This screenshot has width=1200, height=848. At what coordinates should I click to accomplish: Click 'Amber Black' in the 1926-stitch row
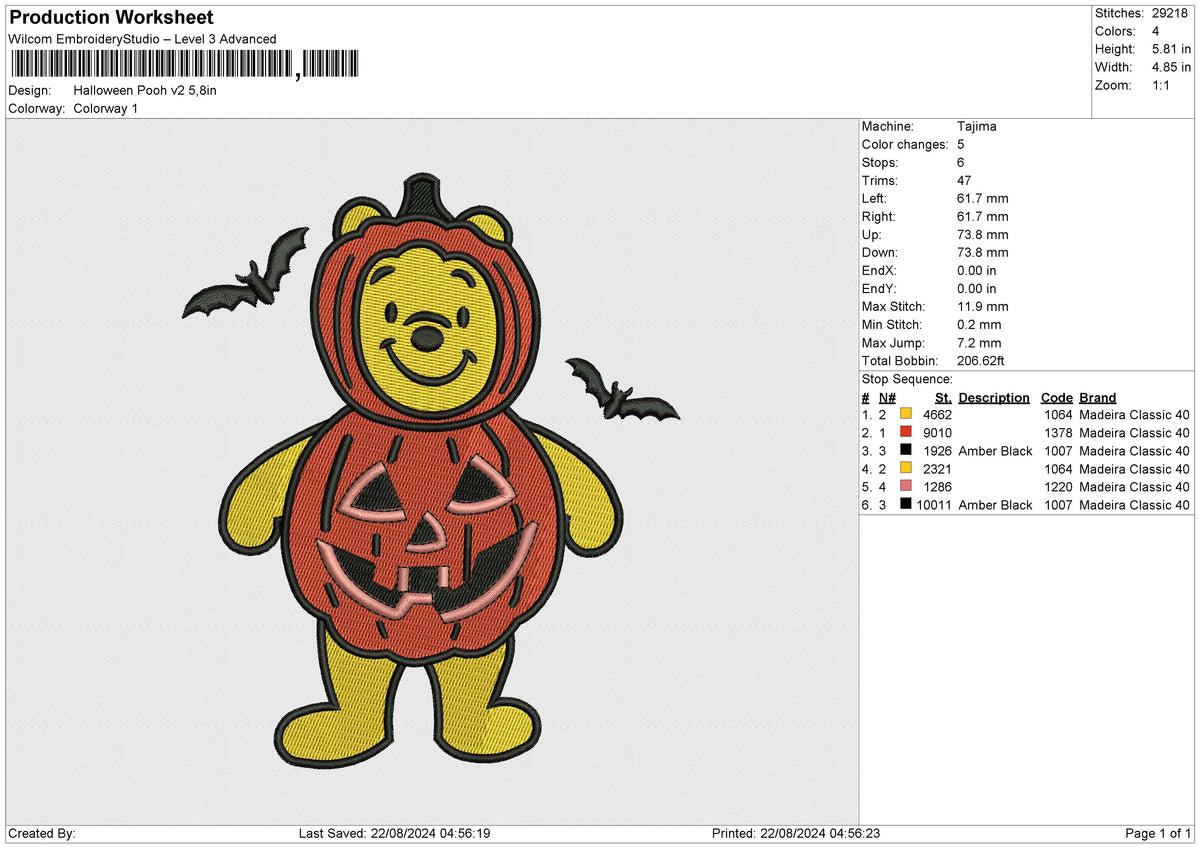click(995, 451)
